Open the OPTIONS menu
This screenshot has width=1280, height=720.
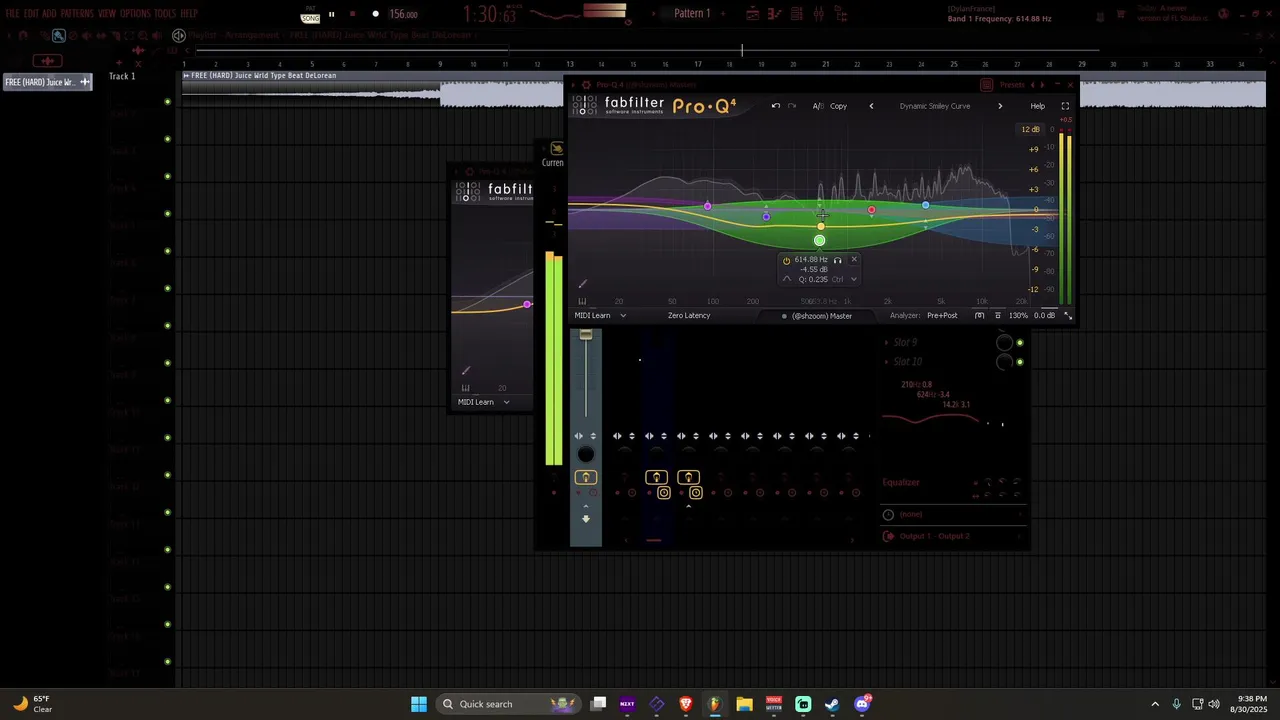pyautogui.click(x=135, y=14)
